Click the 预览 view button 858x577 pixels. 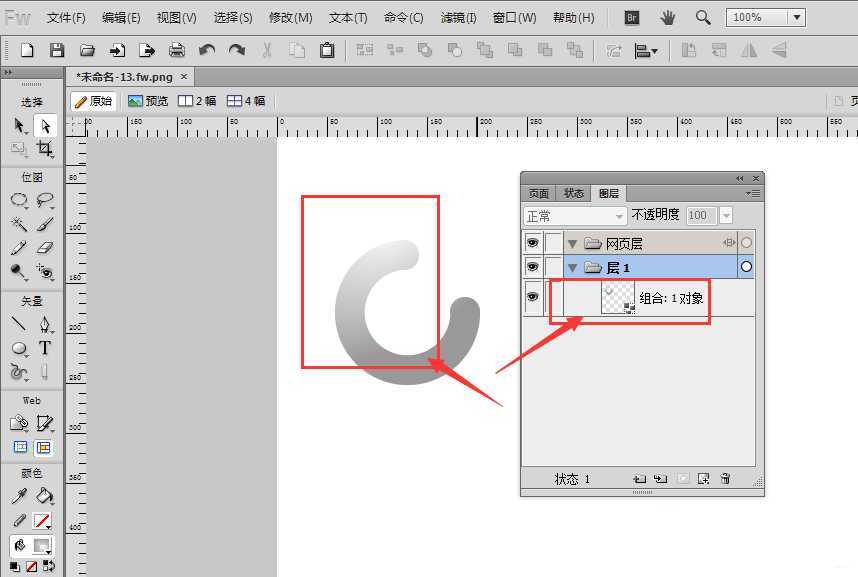[x=148, y=100]
